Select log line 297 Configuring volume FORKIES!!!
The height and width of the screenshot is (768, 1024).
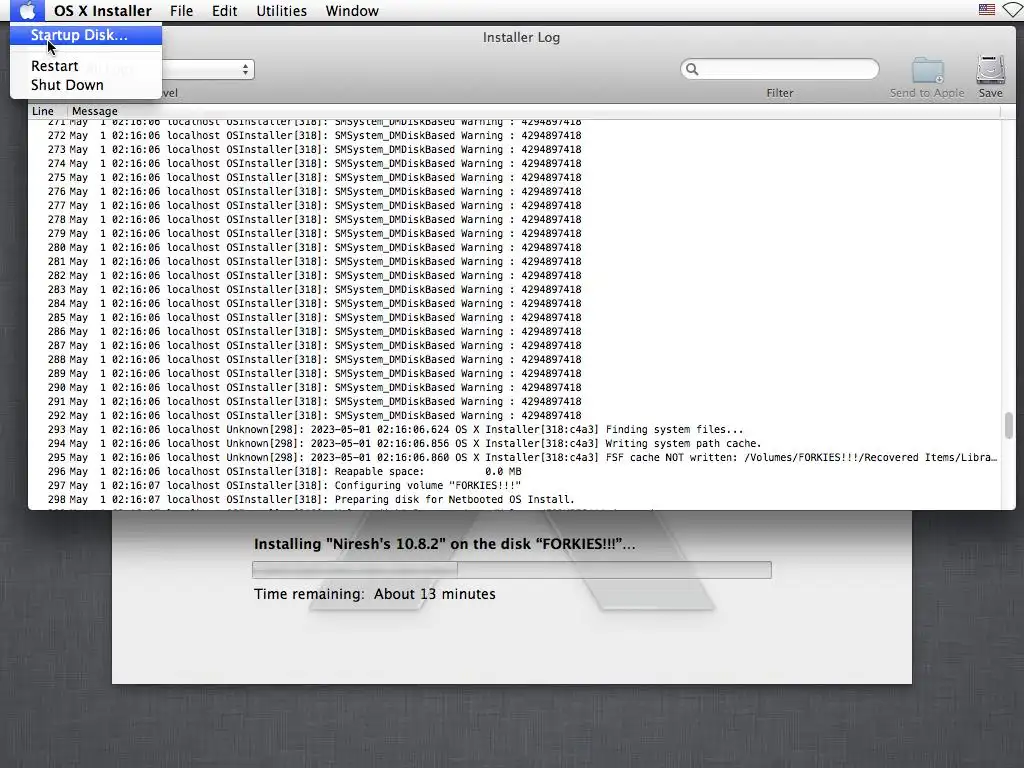pyautogui.click(x=515, y=486)
